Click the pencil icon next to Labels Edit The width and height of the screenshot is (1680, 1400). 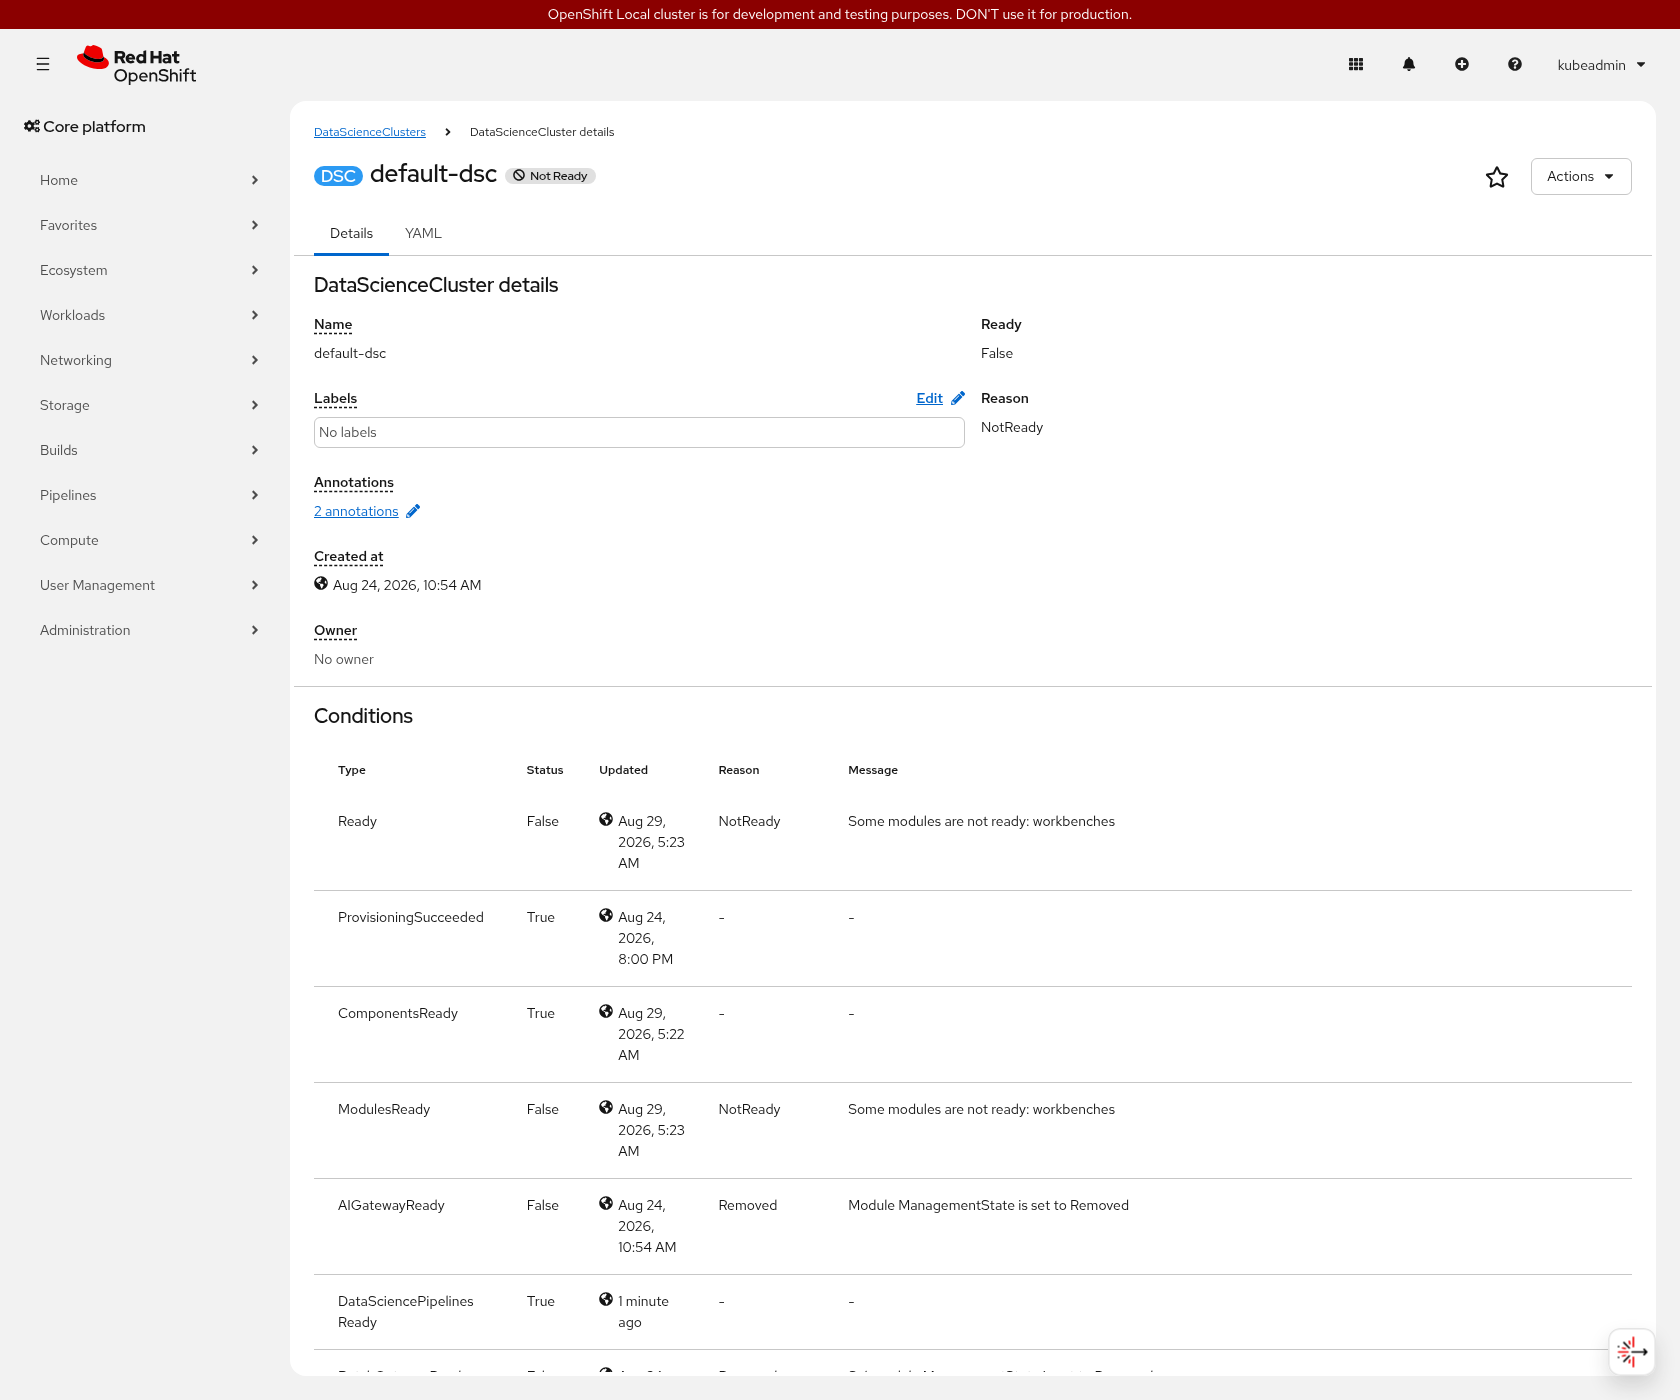pyautogui.click(x=958, y=398)
